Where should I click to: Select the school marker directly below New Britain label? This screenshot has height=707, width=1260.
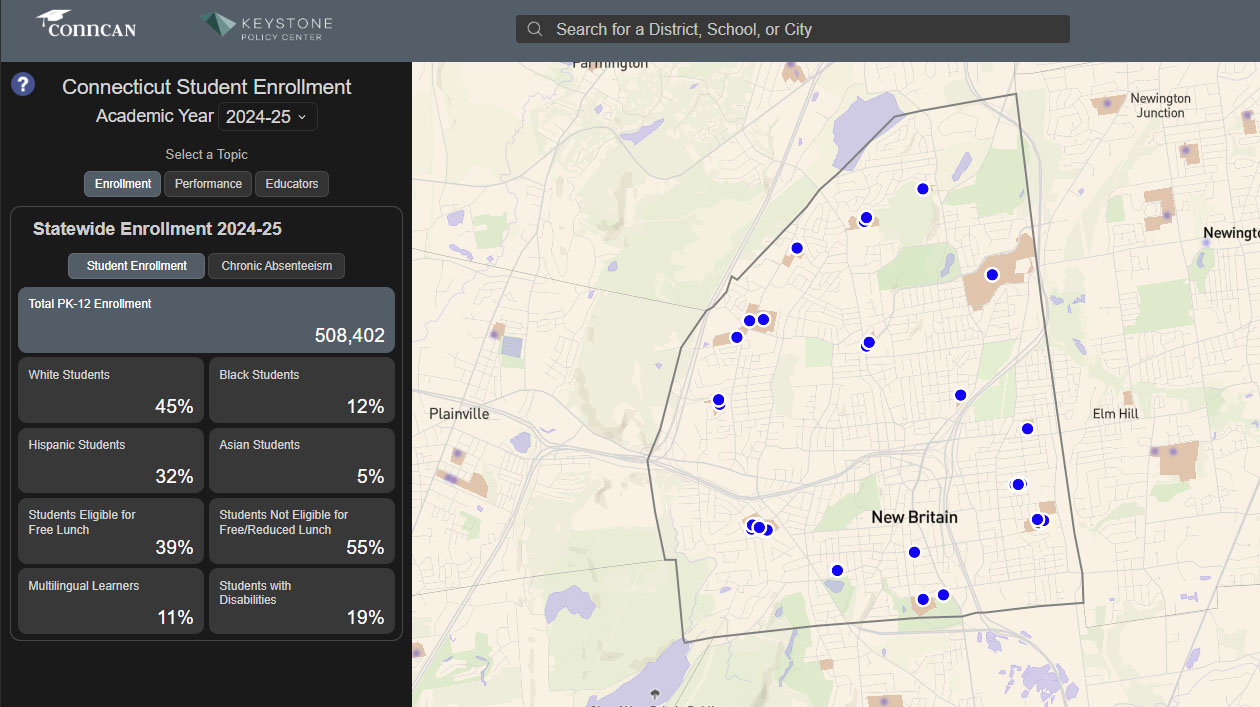point(913,552)
